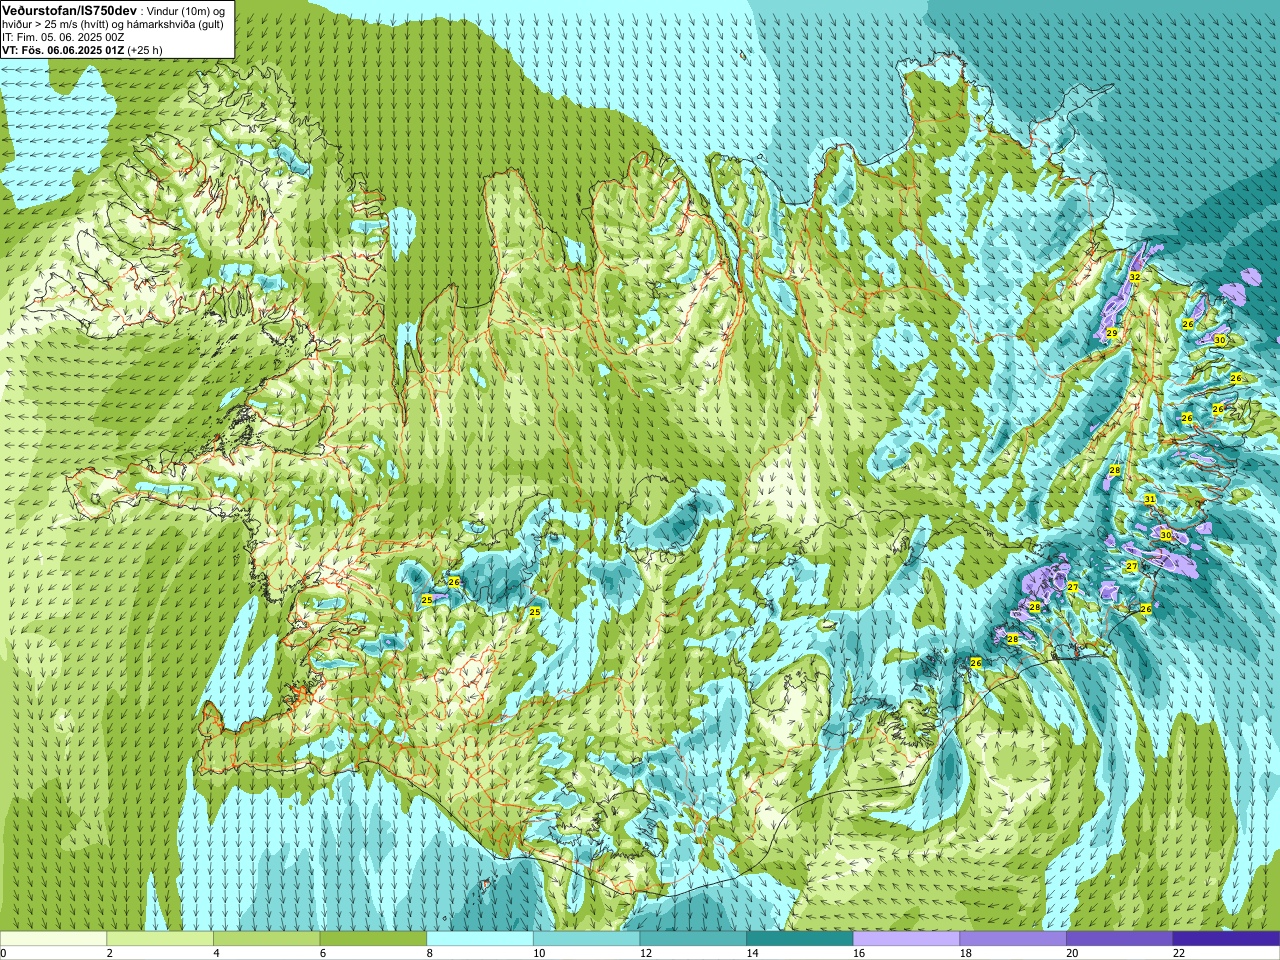Click the yellow gust label reading 31
This screenshot has height=960, width=1280.
click(1150, 499)
